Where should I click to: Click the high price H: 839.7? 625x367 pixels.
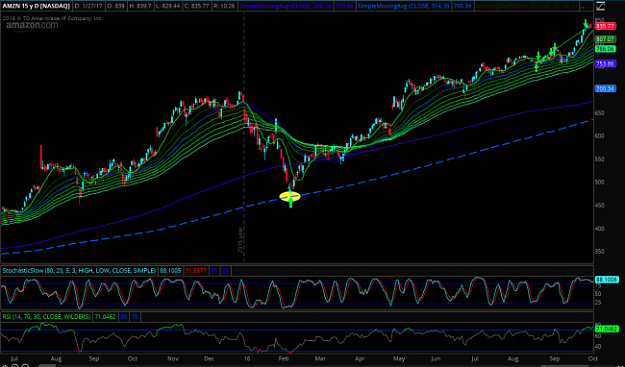(x=140, y=6)
